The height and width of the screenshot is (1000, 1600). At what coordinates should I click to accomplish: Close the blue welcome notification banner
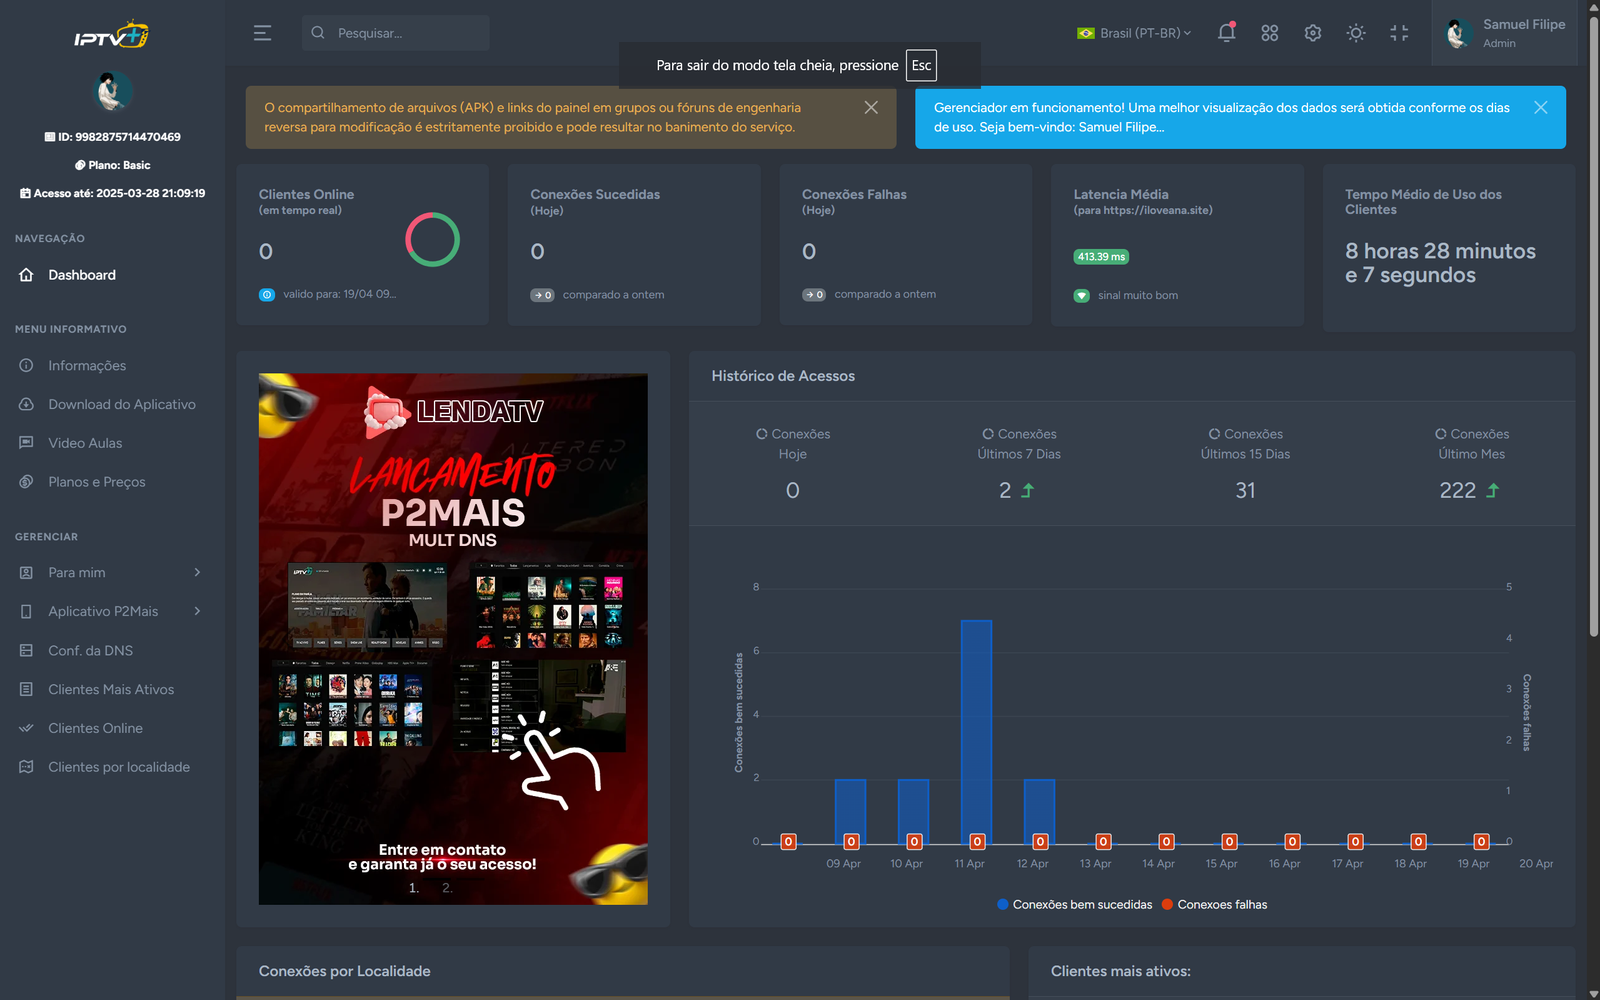tap(1541, 107)
